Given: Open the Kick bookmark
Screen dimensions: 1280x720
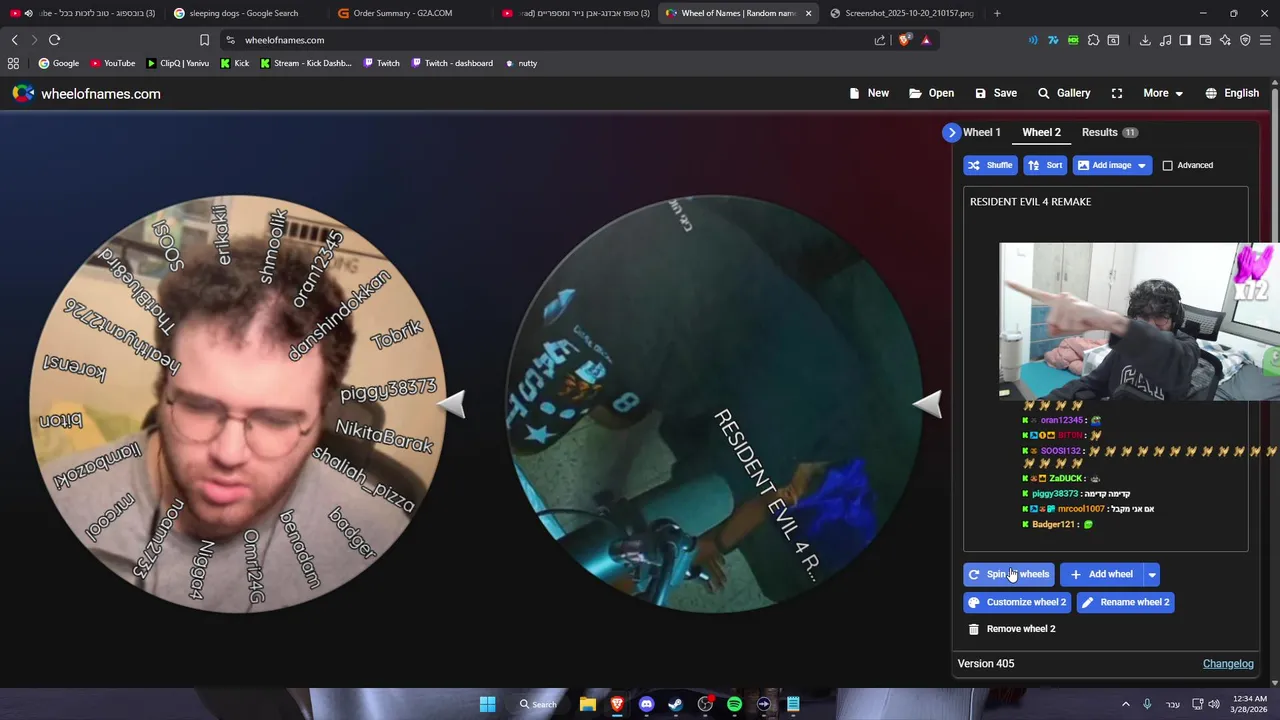Looking at the screenshot, I should [234, 63].
